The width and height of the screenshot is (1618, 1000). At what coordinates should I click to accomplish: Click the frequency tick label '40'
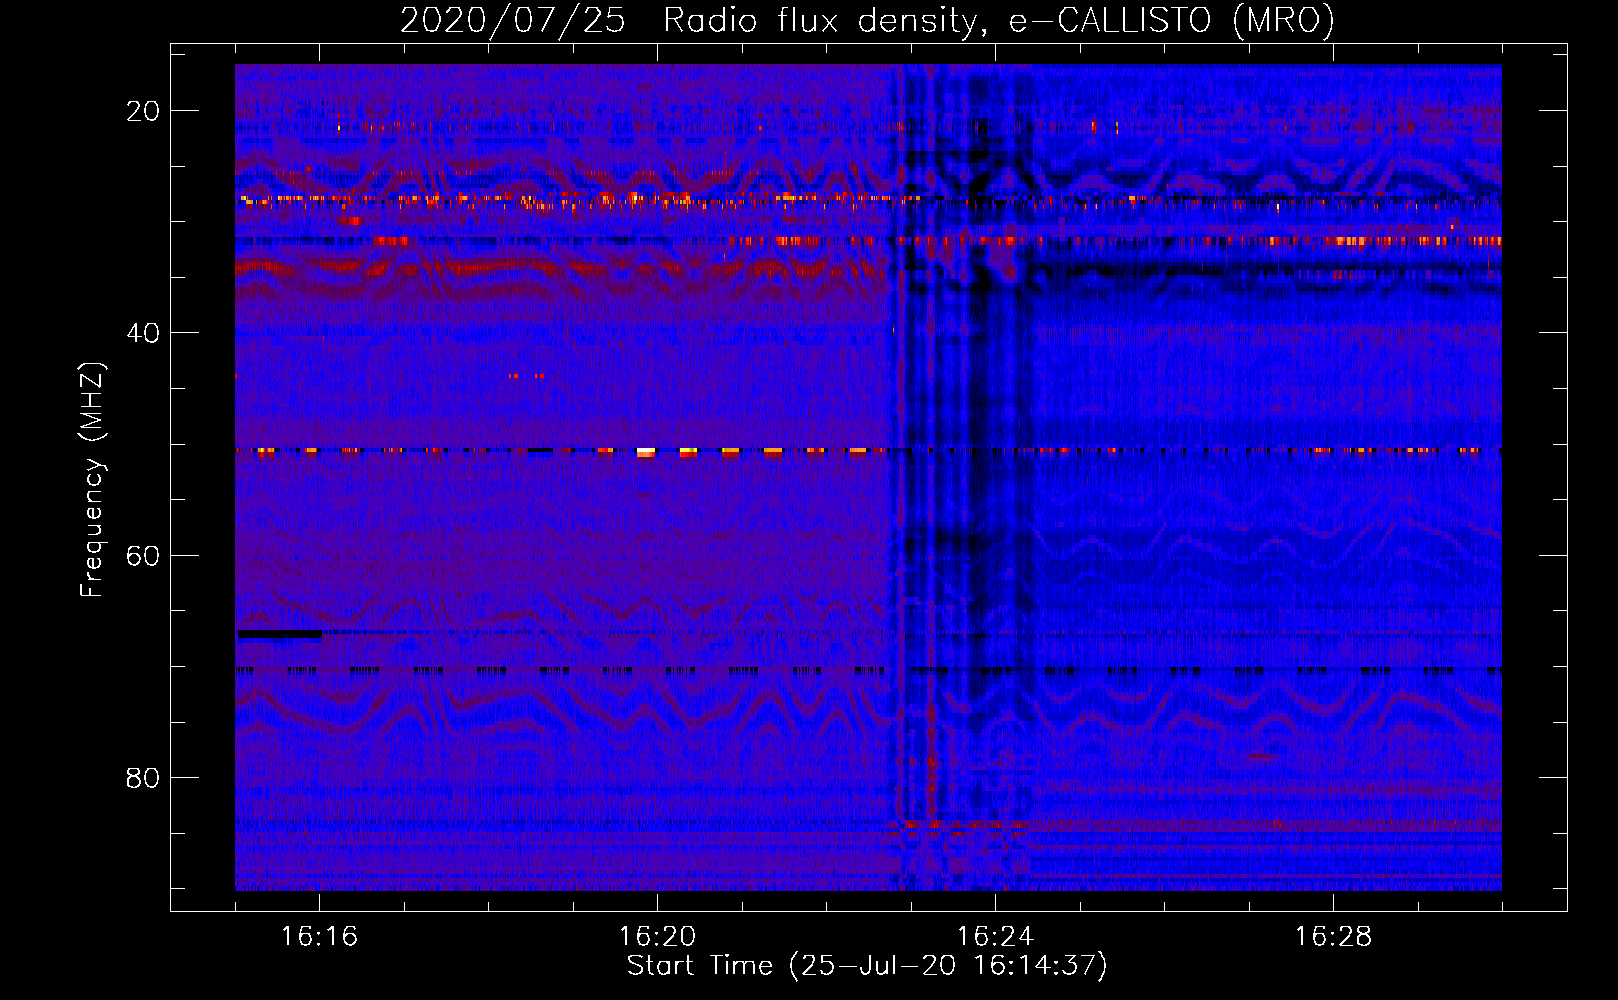click(143, 333)
